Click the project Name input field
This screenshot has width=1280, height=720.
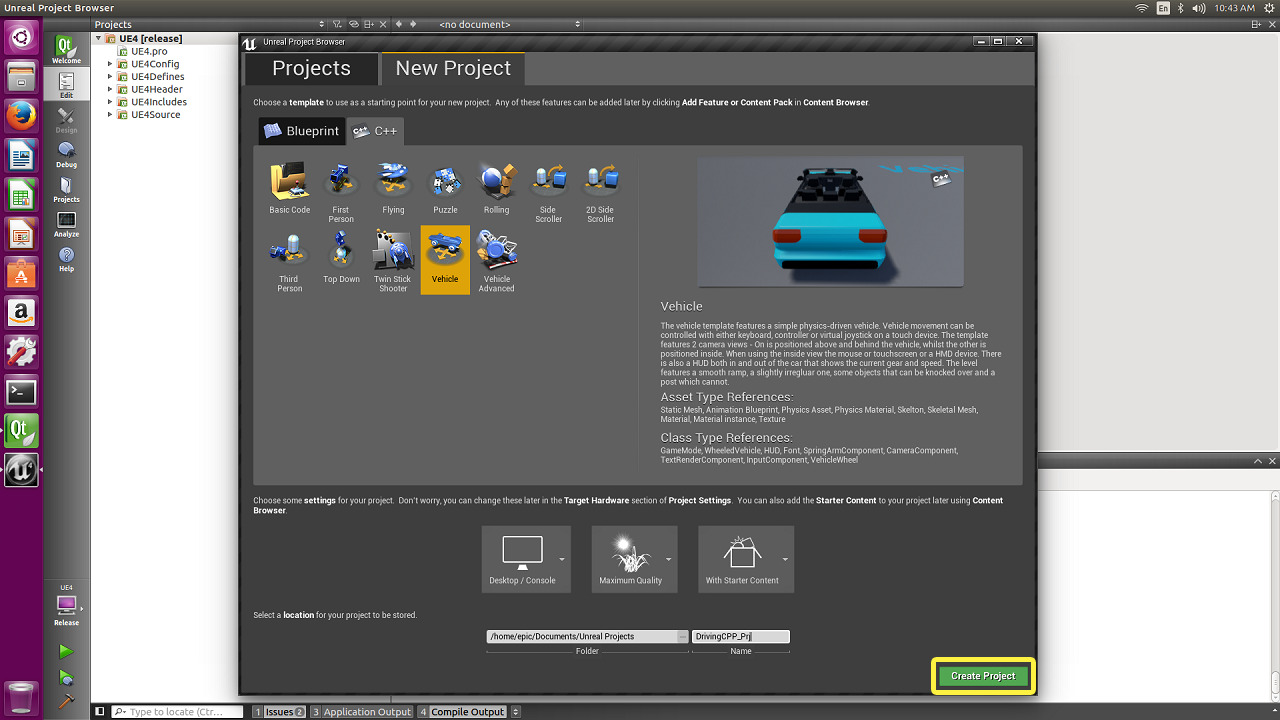coord(740,636)
